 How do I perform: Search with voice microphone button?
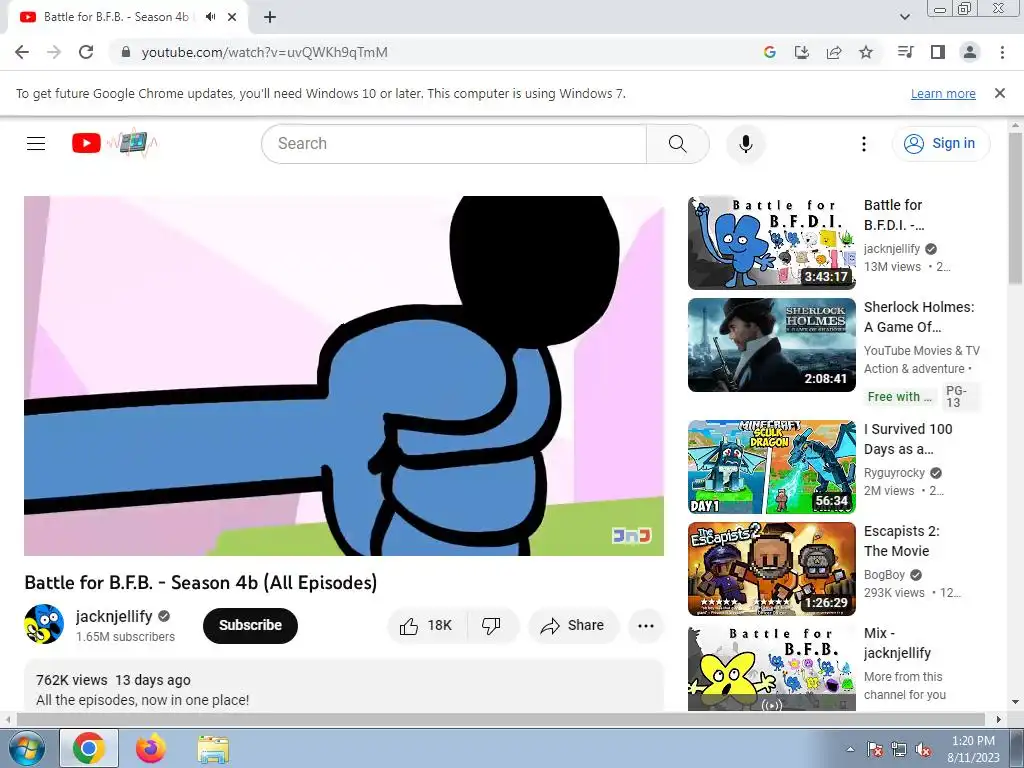(746, 144)
